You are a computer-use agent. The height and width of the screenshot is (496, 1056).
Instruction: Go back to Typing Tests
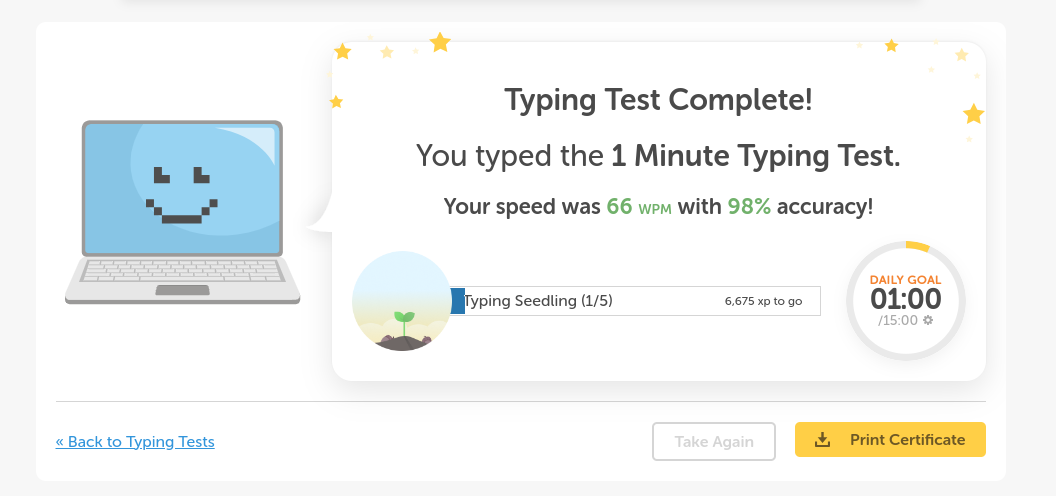pos(135,441)
